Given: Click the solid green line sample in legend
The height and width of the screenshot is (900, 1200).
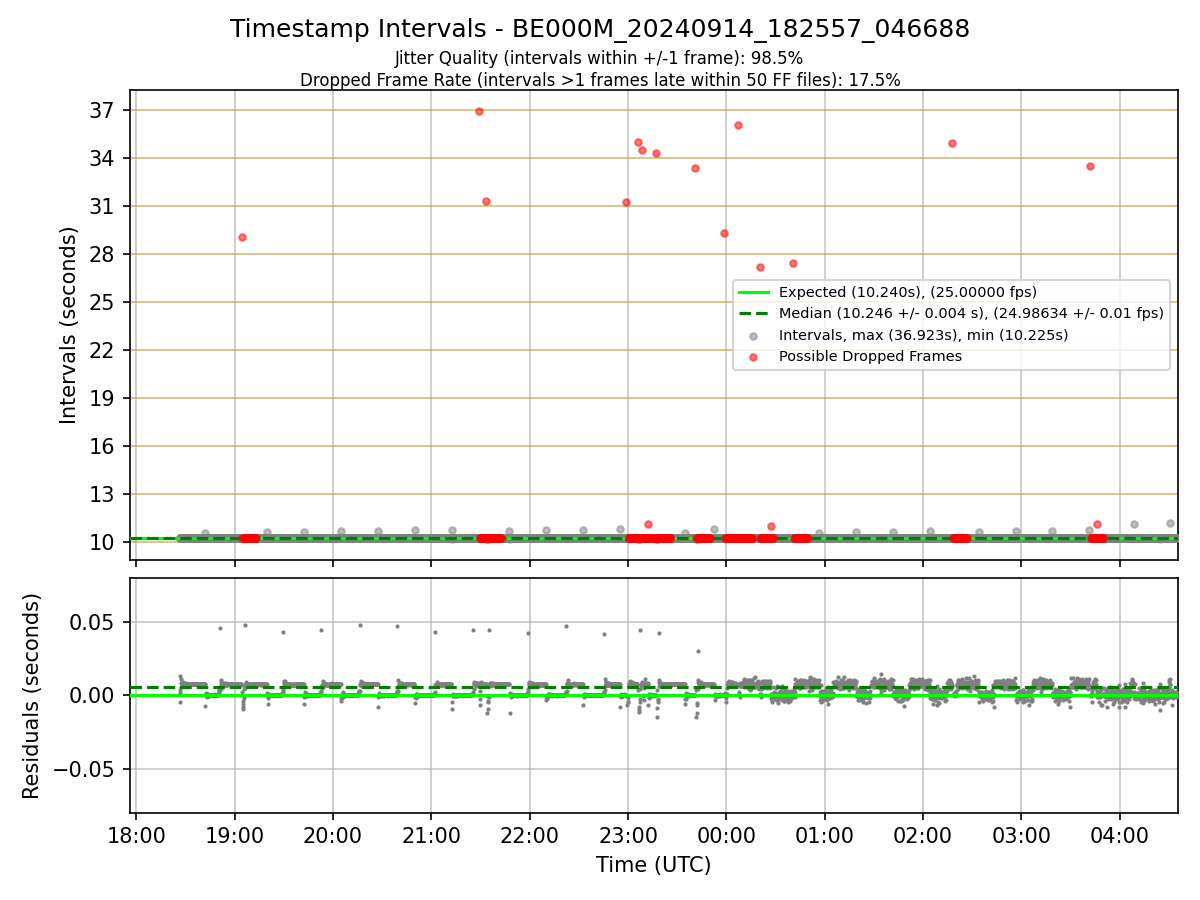Looking at the screenshot, I should 754,292.
